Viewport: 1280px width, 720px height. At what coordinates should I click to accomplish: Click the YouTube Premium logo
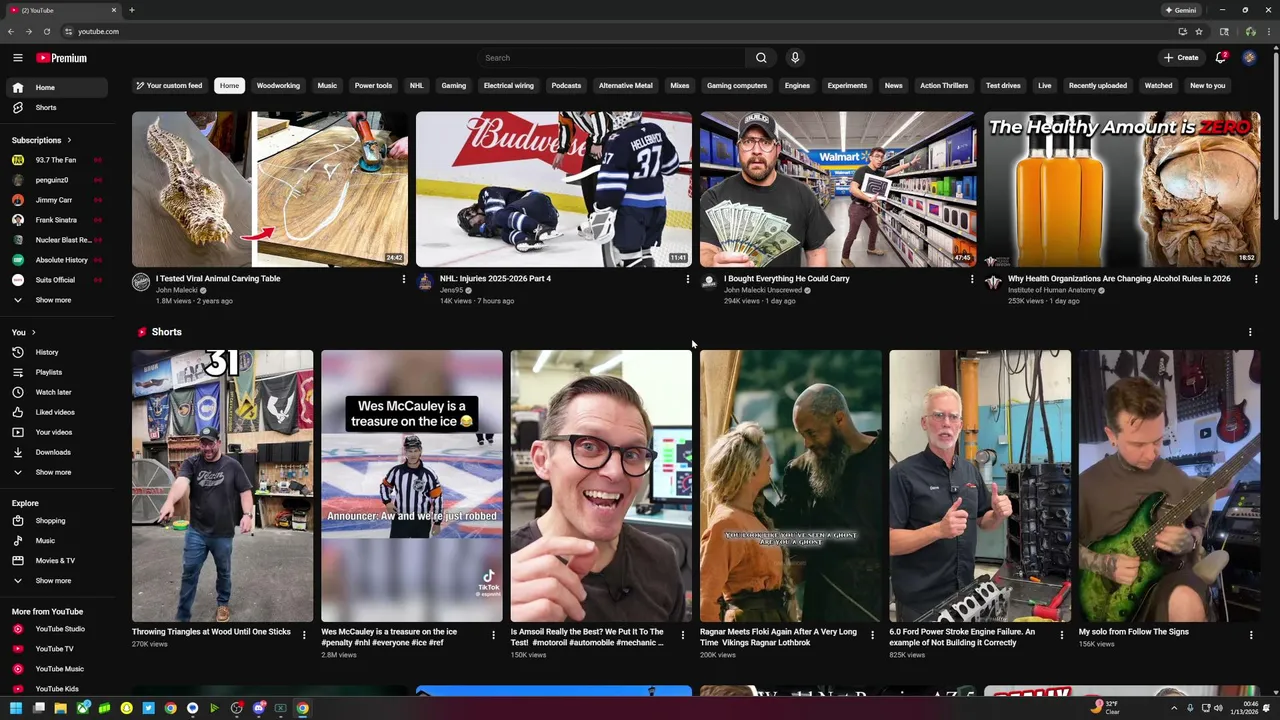click(x=62, y=58)
